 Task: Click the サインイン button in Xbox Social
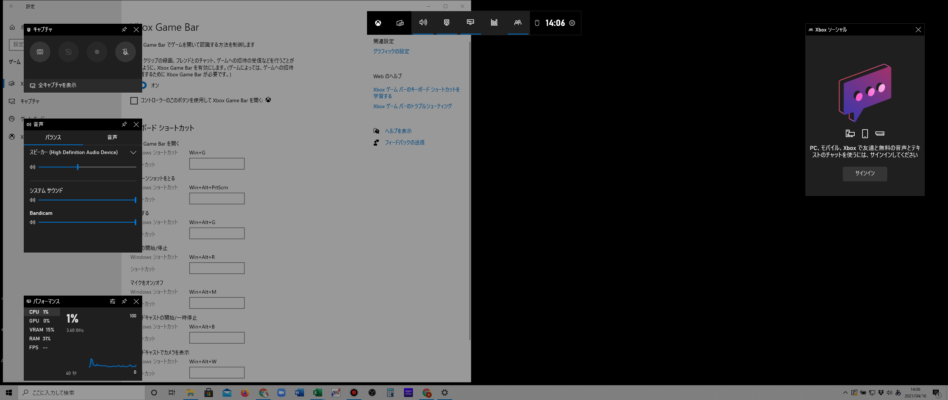pos(865,174)
